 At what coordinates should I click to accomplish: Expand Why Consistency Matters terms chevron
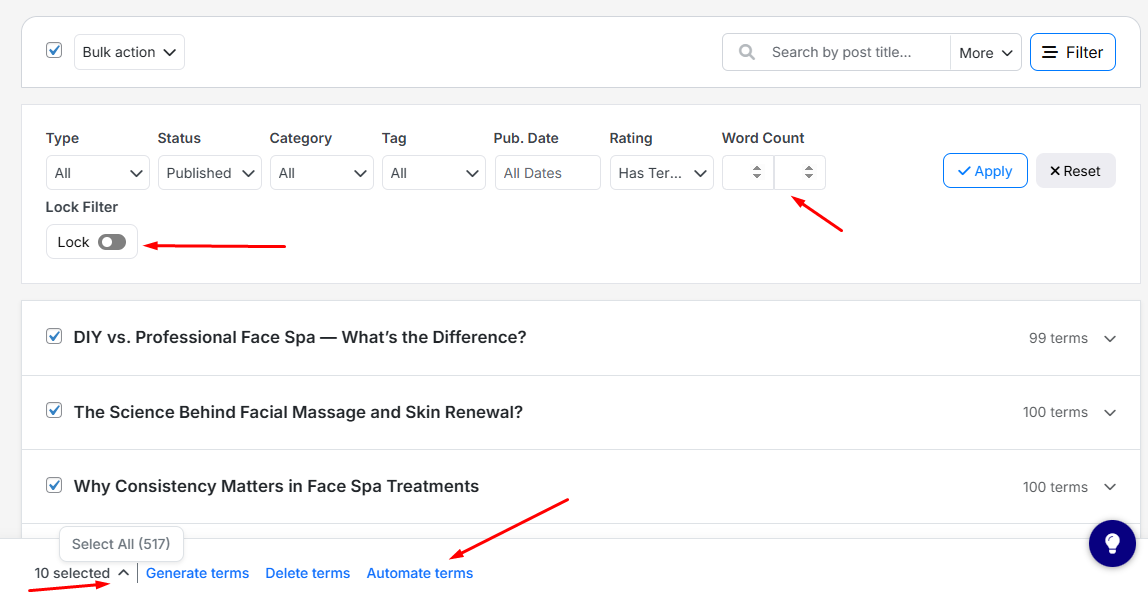point(1109,487)
